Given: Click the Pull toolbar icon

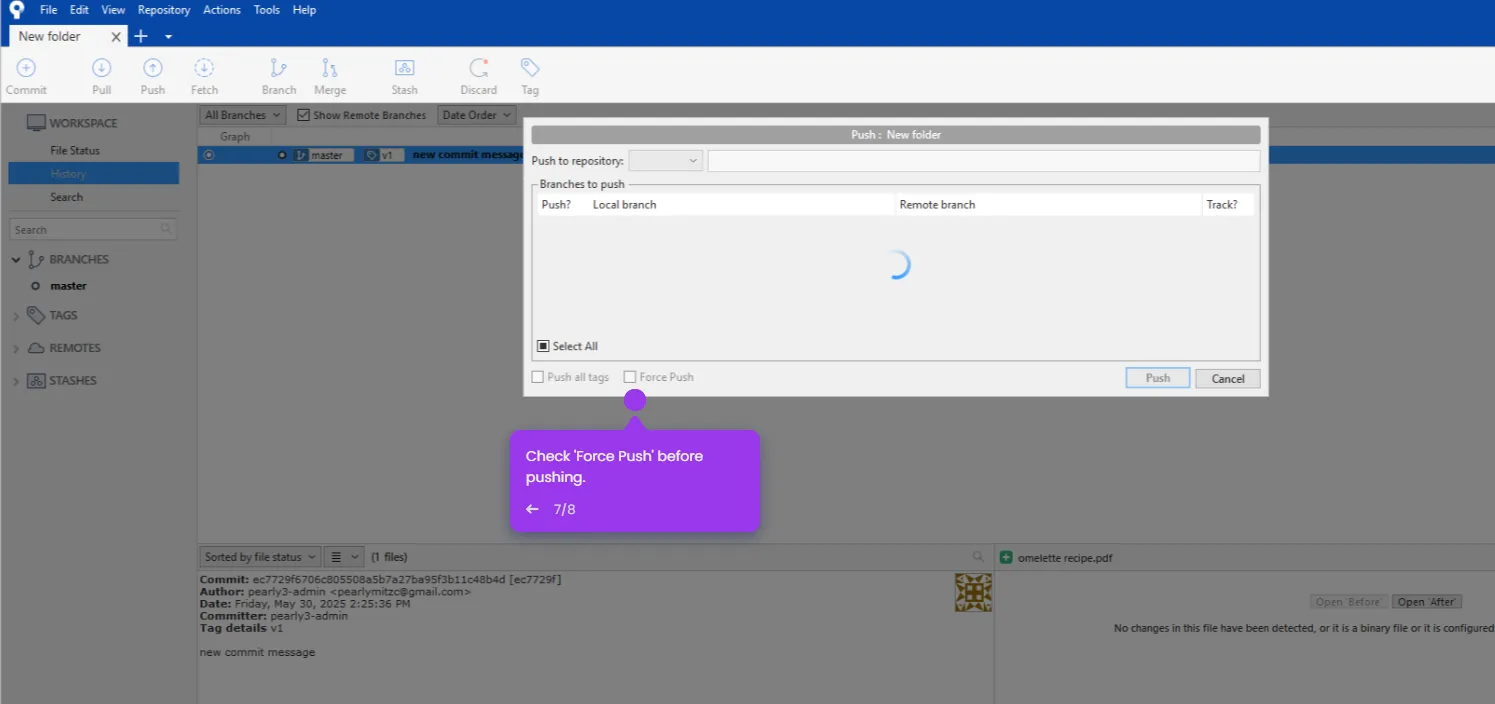Looking at the screenshot, I should [x=102, y=68].
